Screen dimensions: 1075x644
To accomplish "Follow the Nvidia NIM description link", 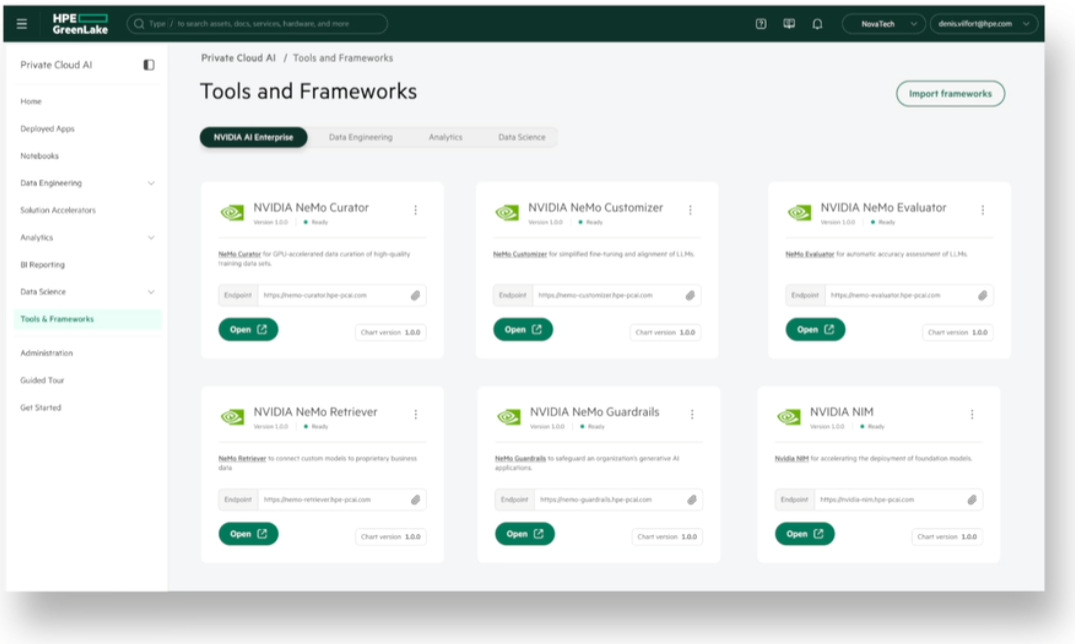I will [x=791, y=459].
